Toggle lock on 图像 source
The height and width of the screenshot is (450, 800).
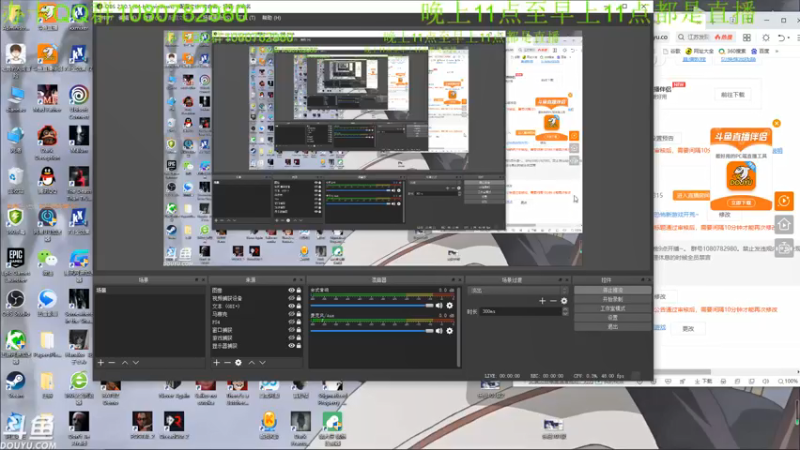pos(299,290)
